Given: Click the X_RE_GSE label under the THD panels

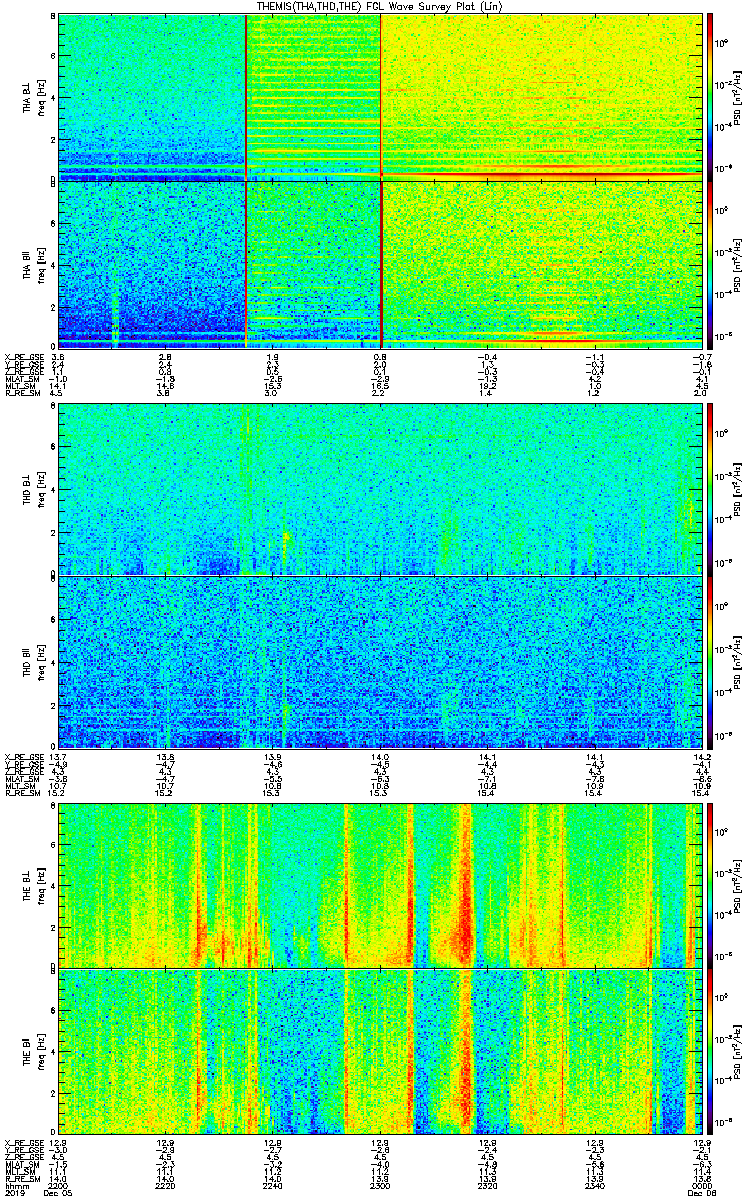Looking at the screenshot, I should tap(22, 755).
